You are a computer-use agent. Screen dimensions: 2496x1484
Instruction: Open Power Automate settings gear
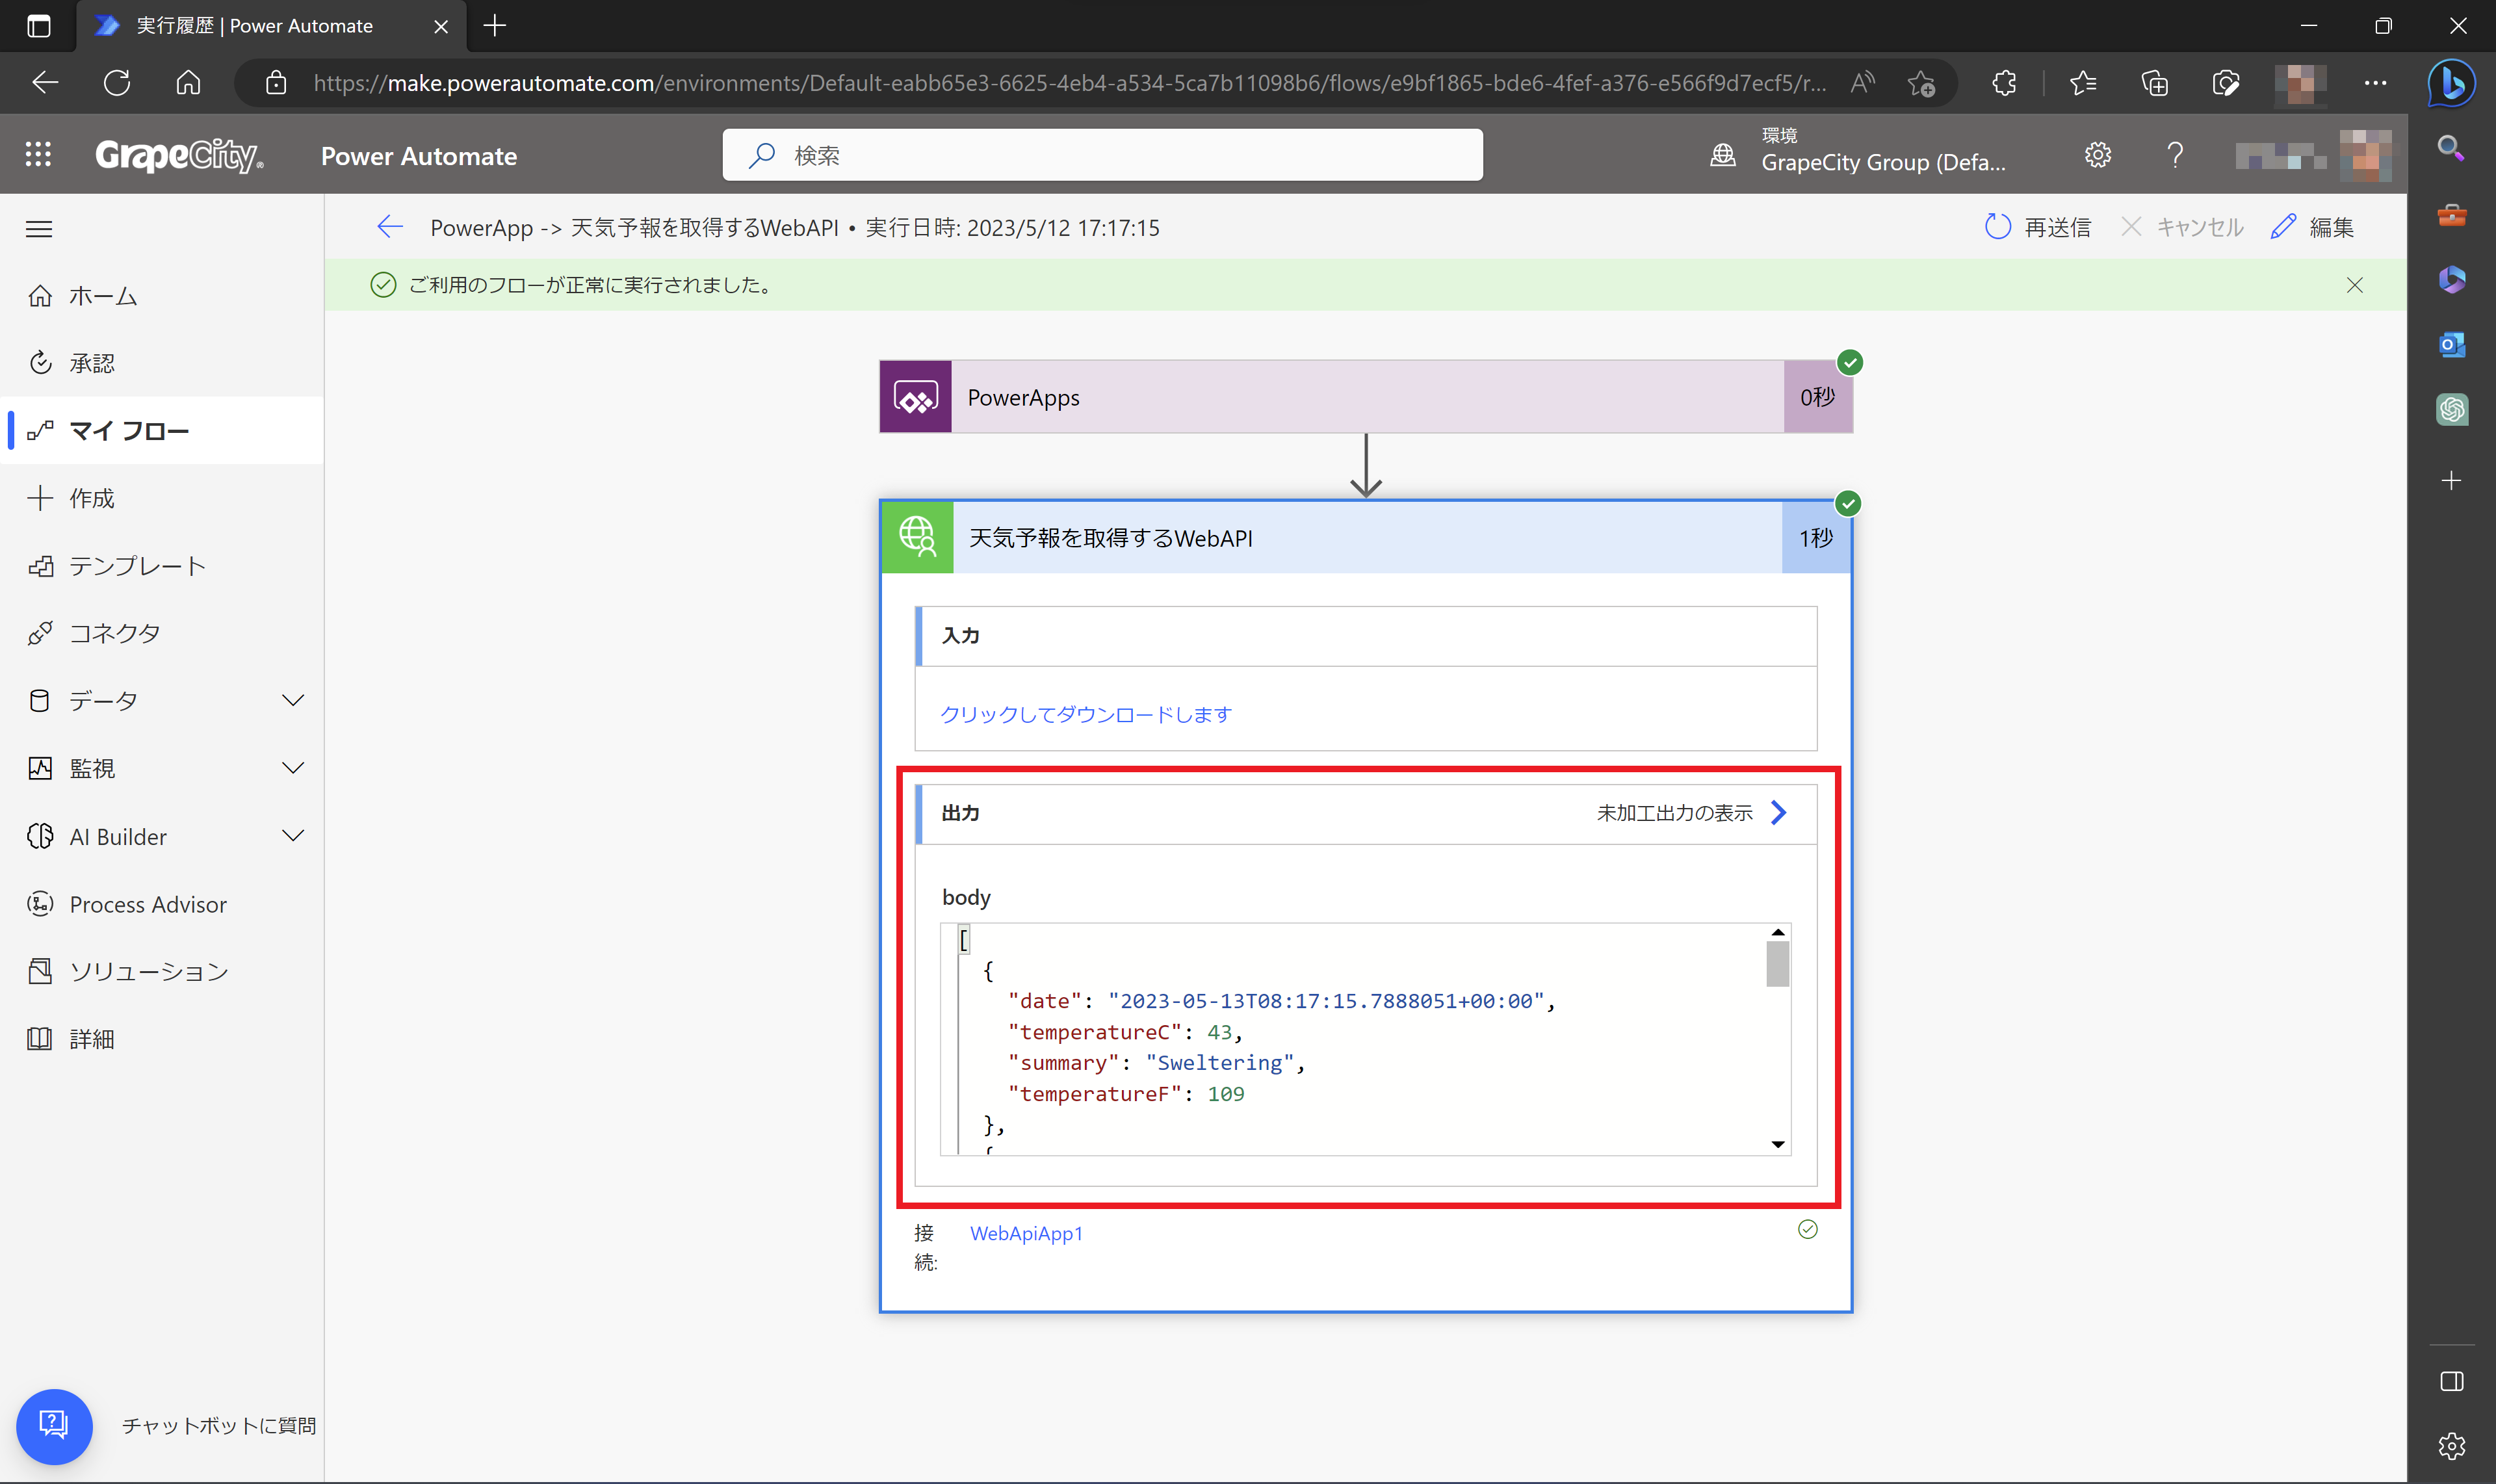tap(2098, 155)
